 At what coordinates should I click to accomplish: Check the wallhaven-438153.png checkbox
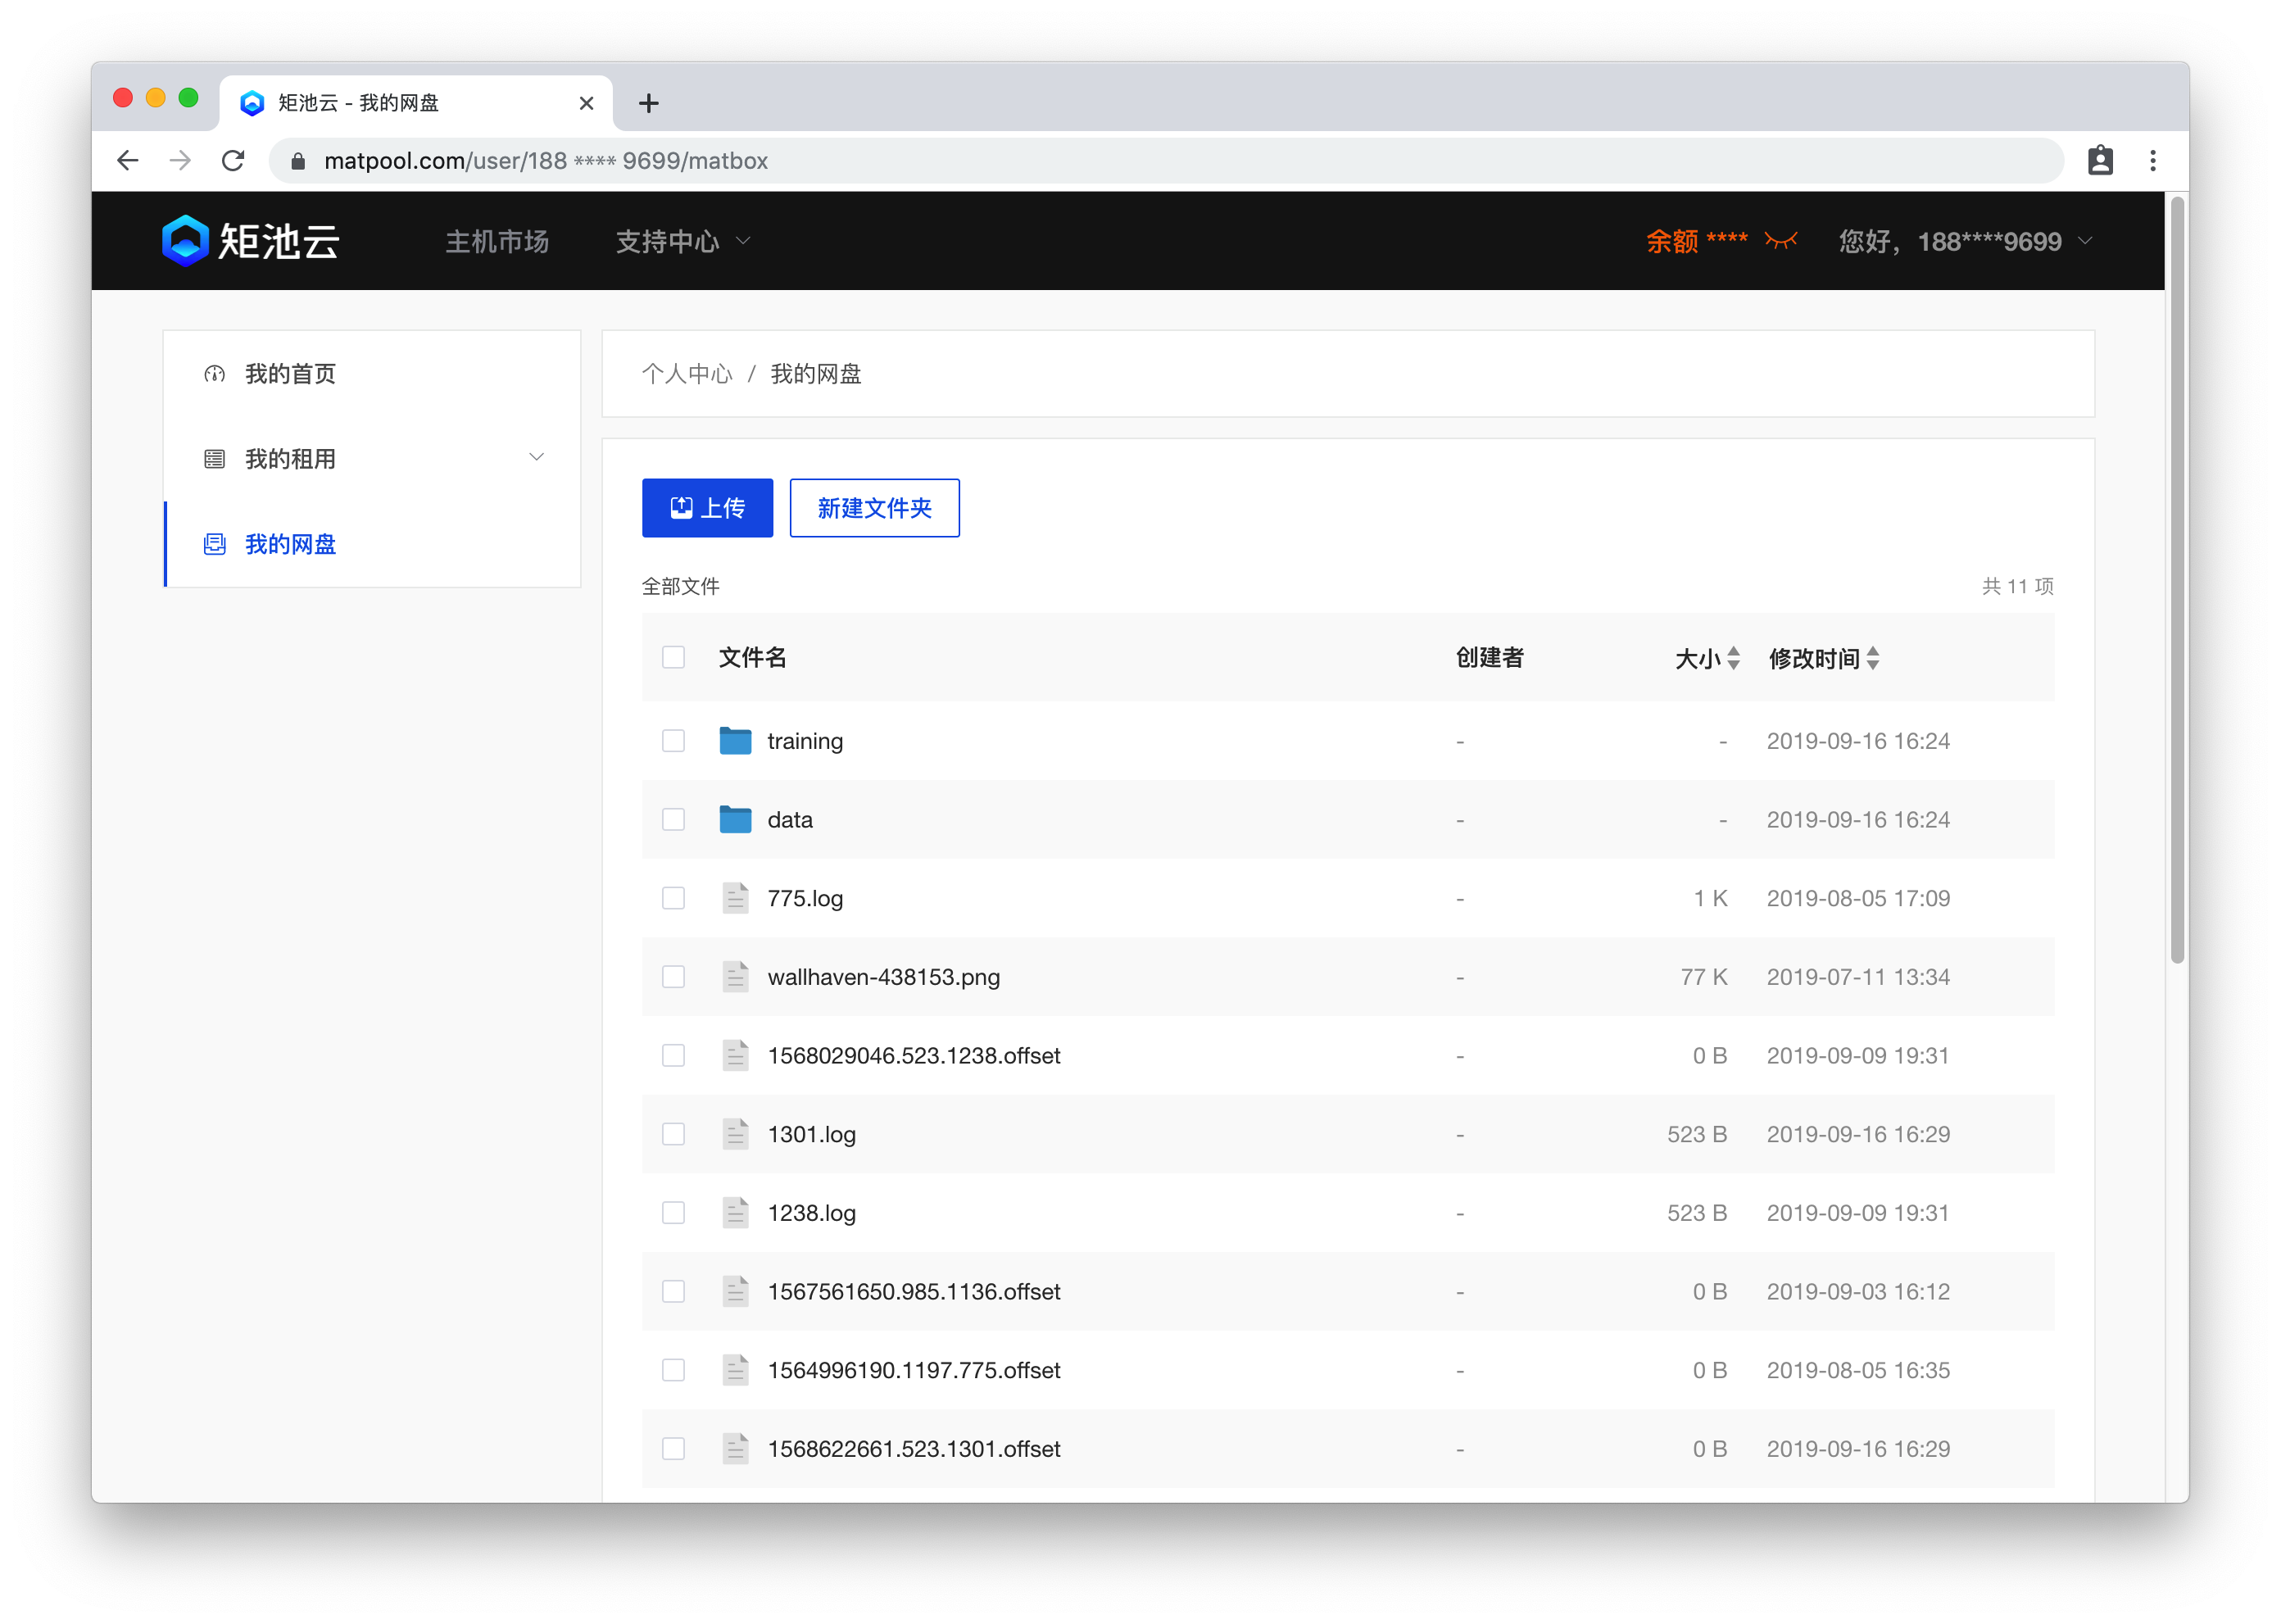[673, 977]
